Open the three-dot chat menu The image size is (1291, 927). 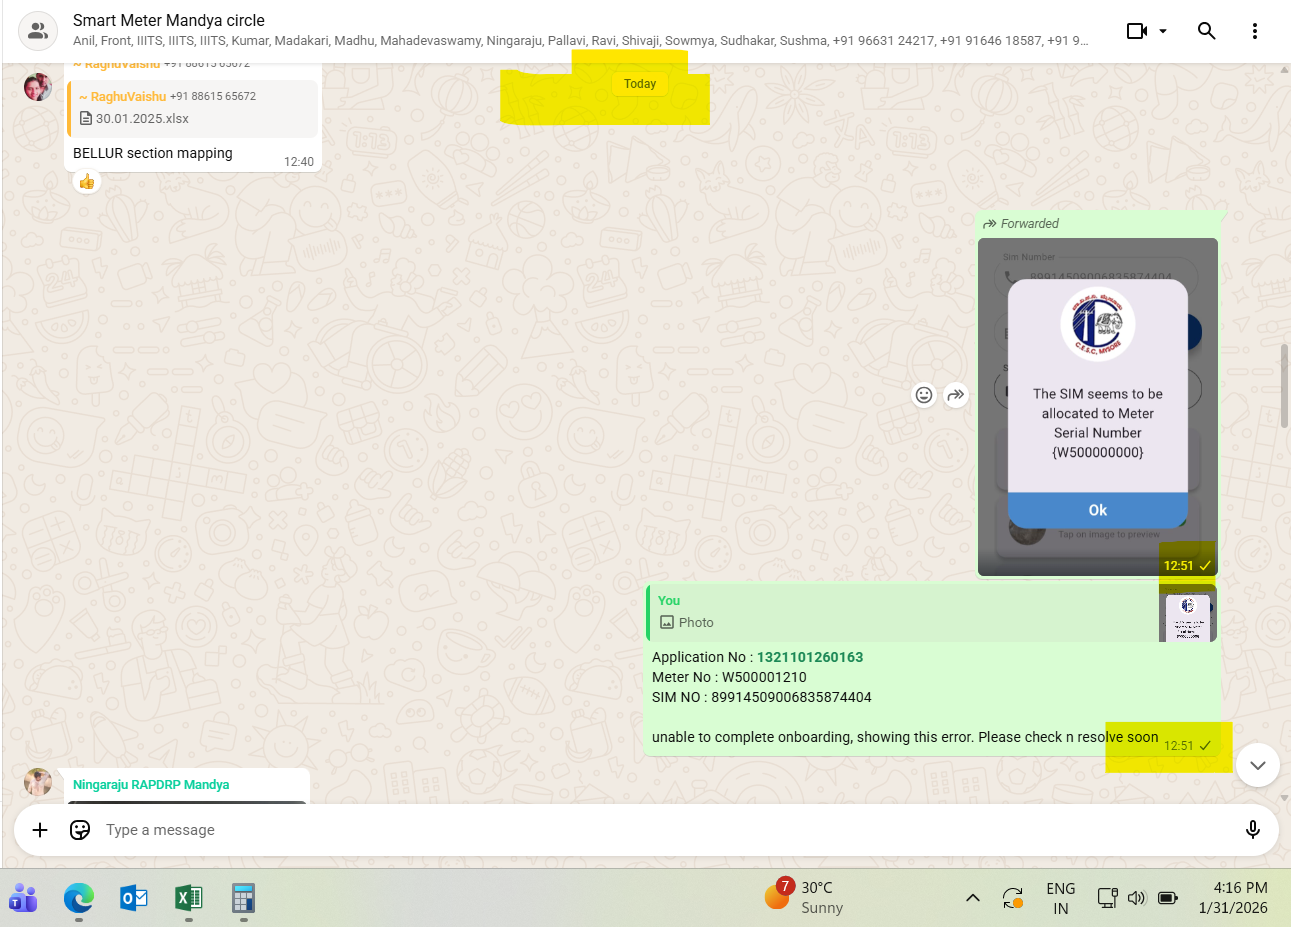tap(1255, 31)
